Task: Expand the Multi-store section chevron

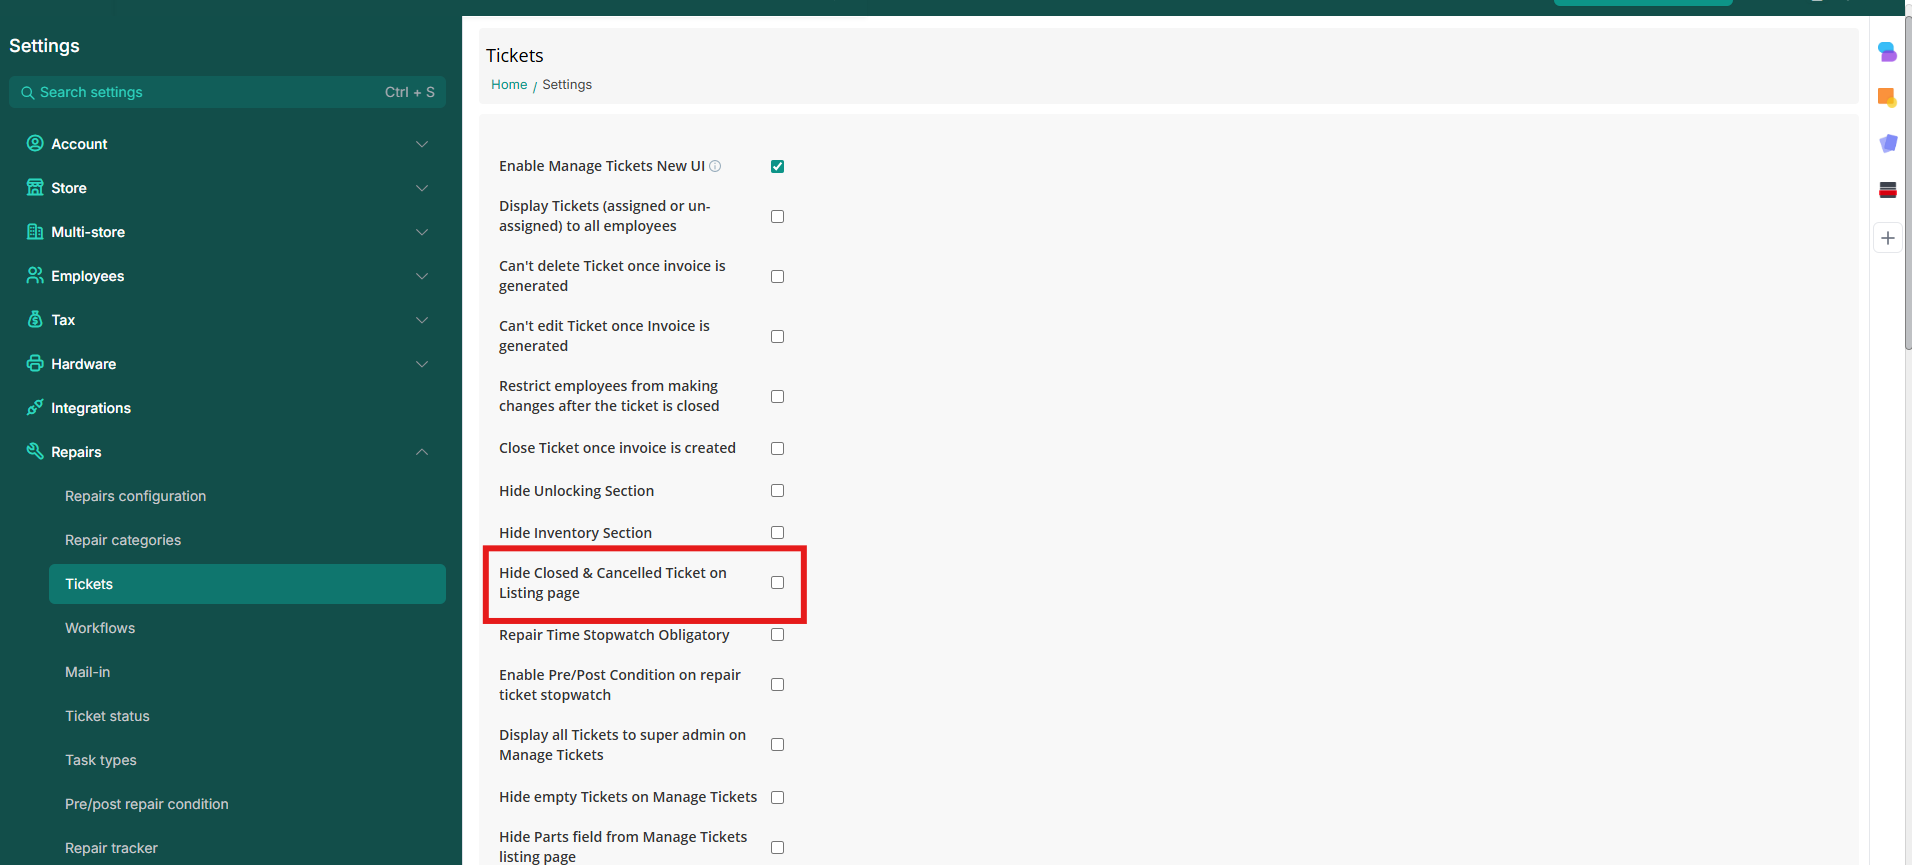Action: click(422, 232)
